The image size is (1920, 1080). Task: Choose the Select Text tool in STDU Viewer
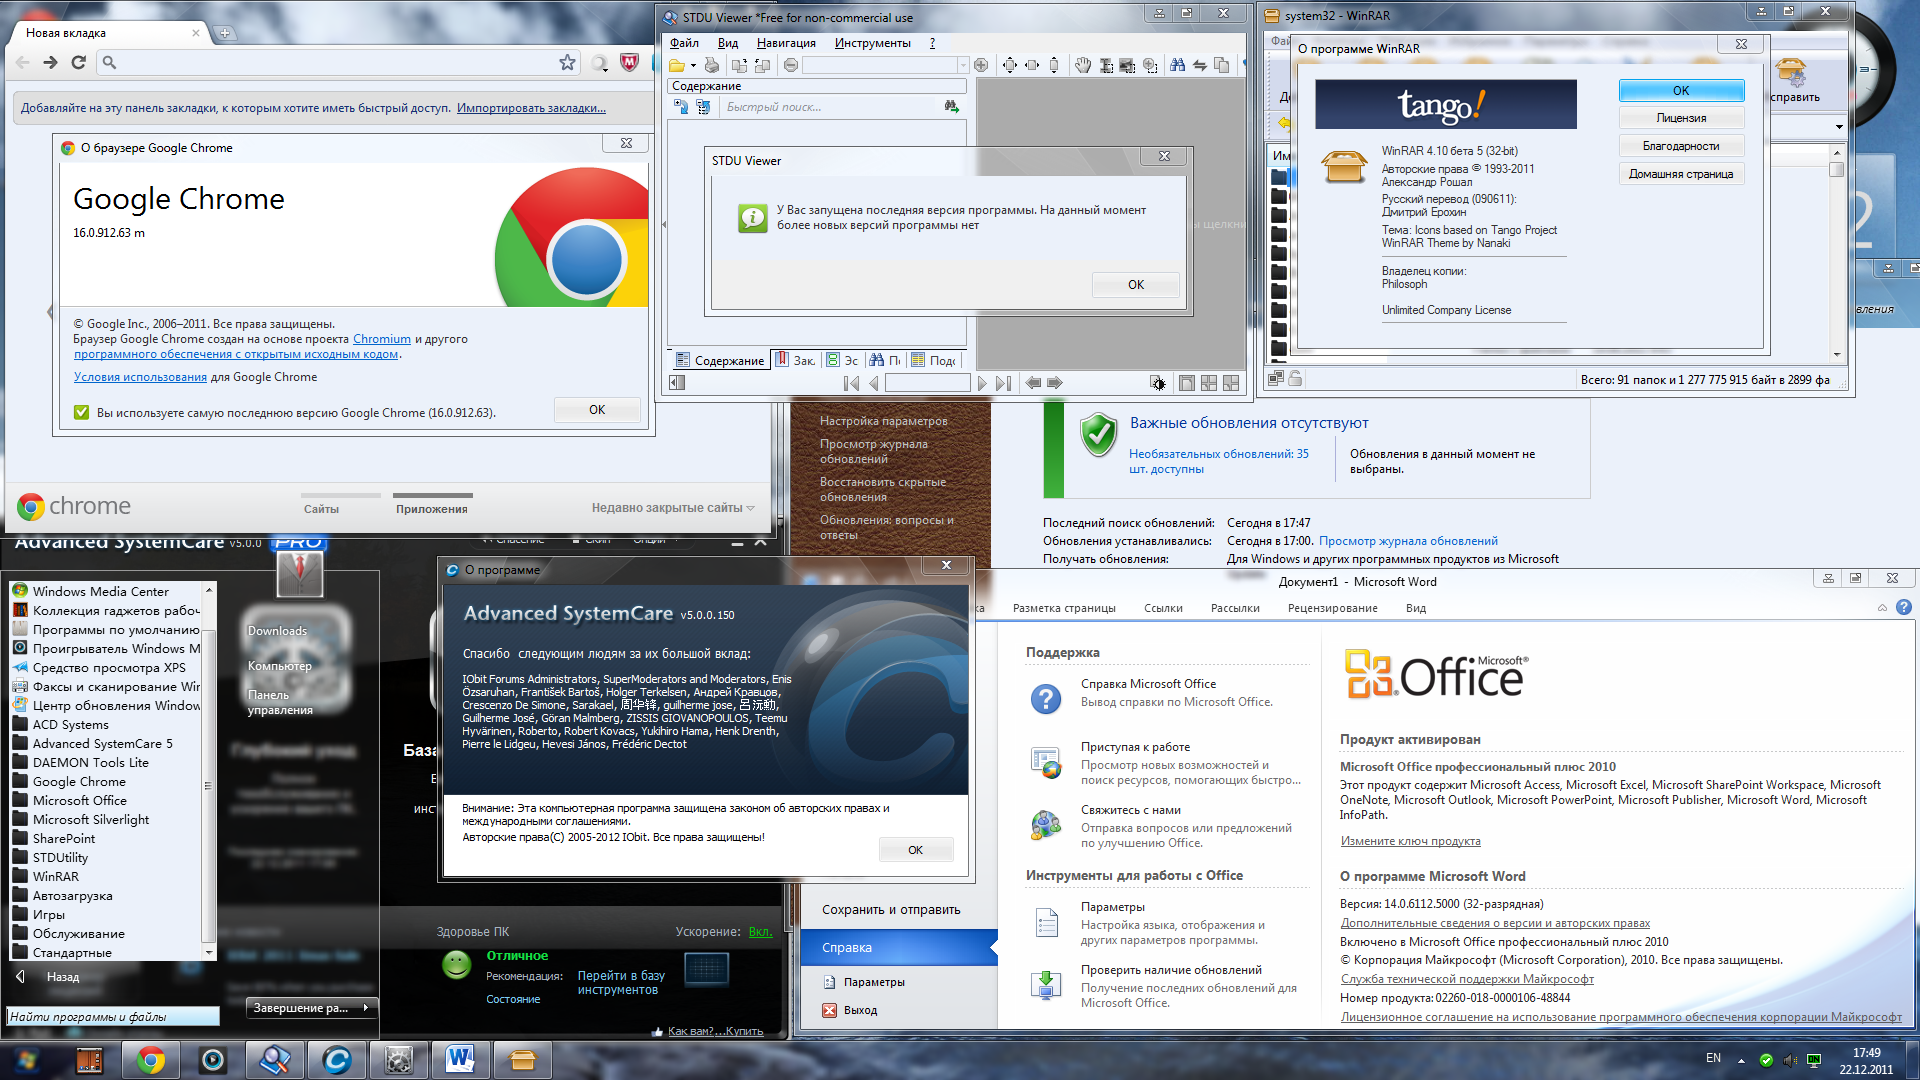point(1106,66)
